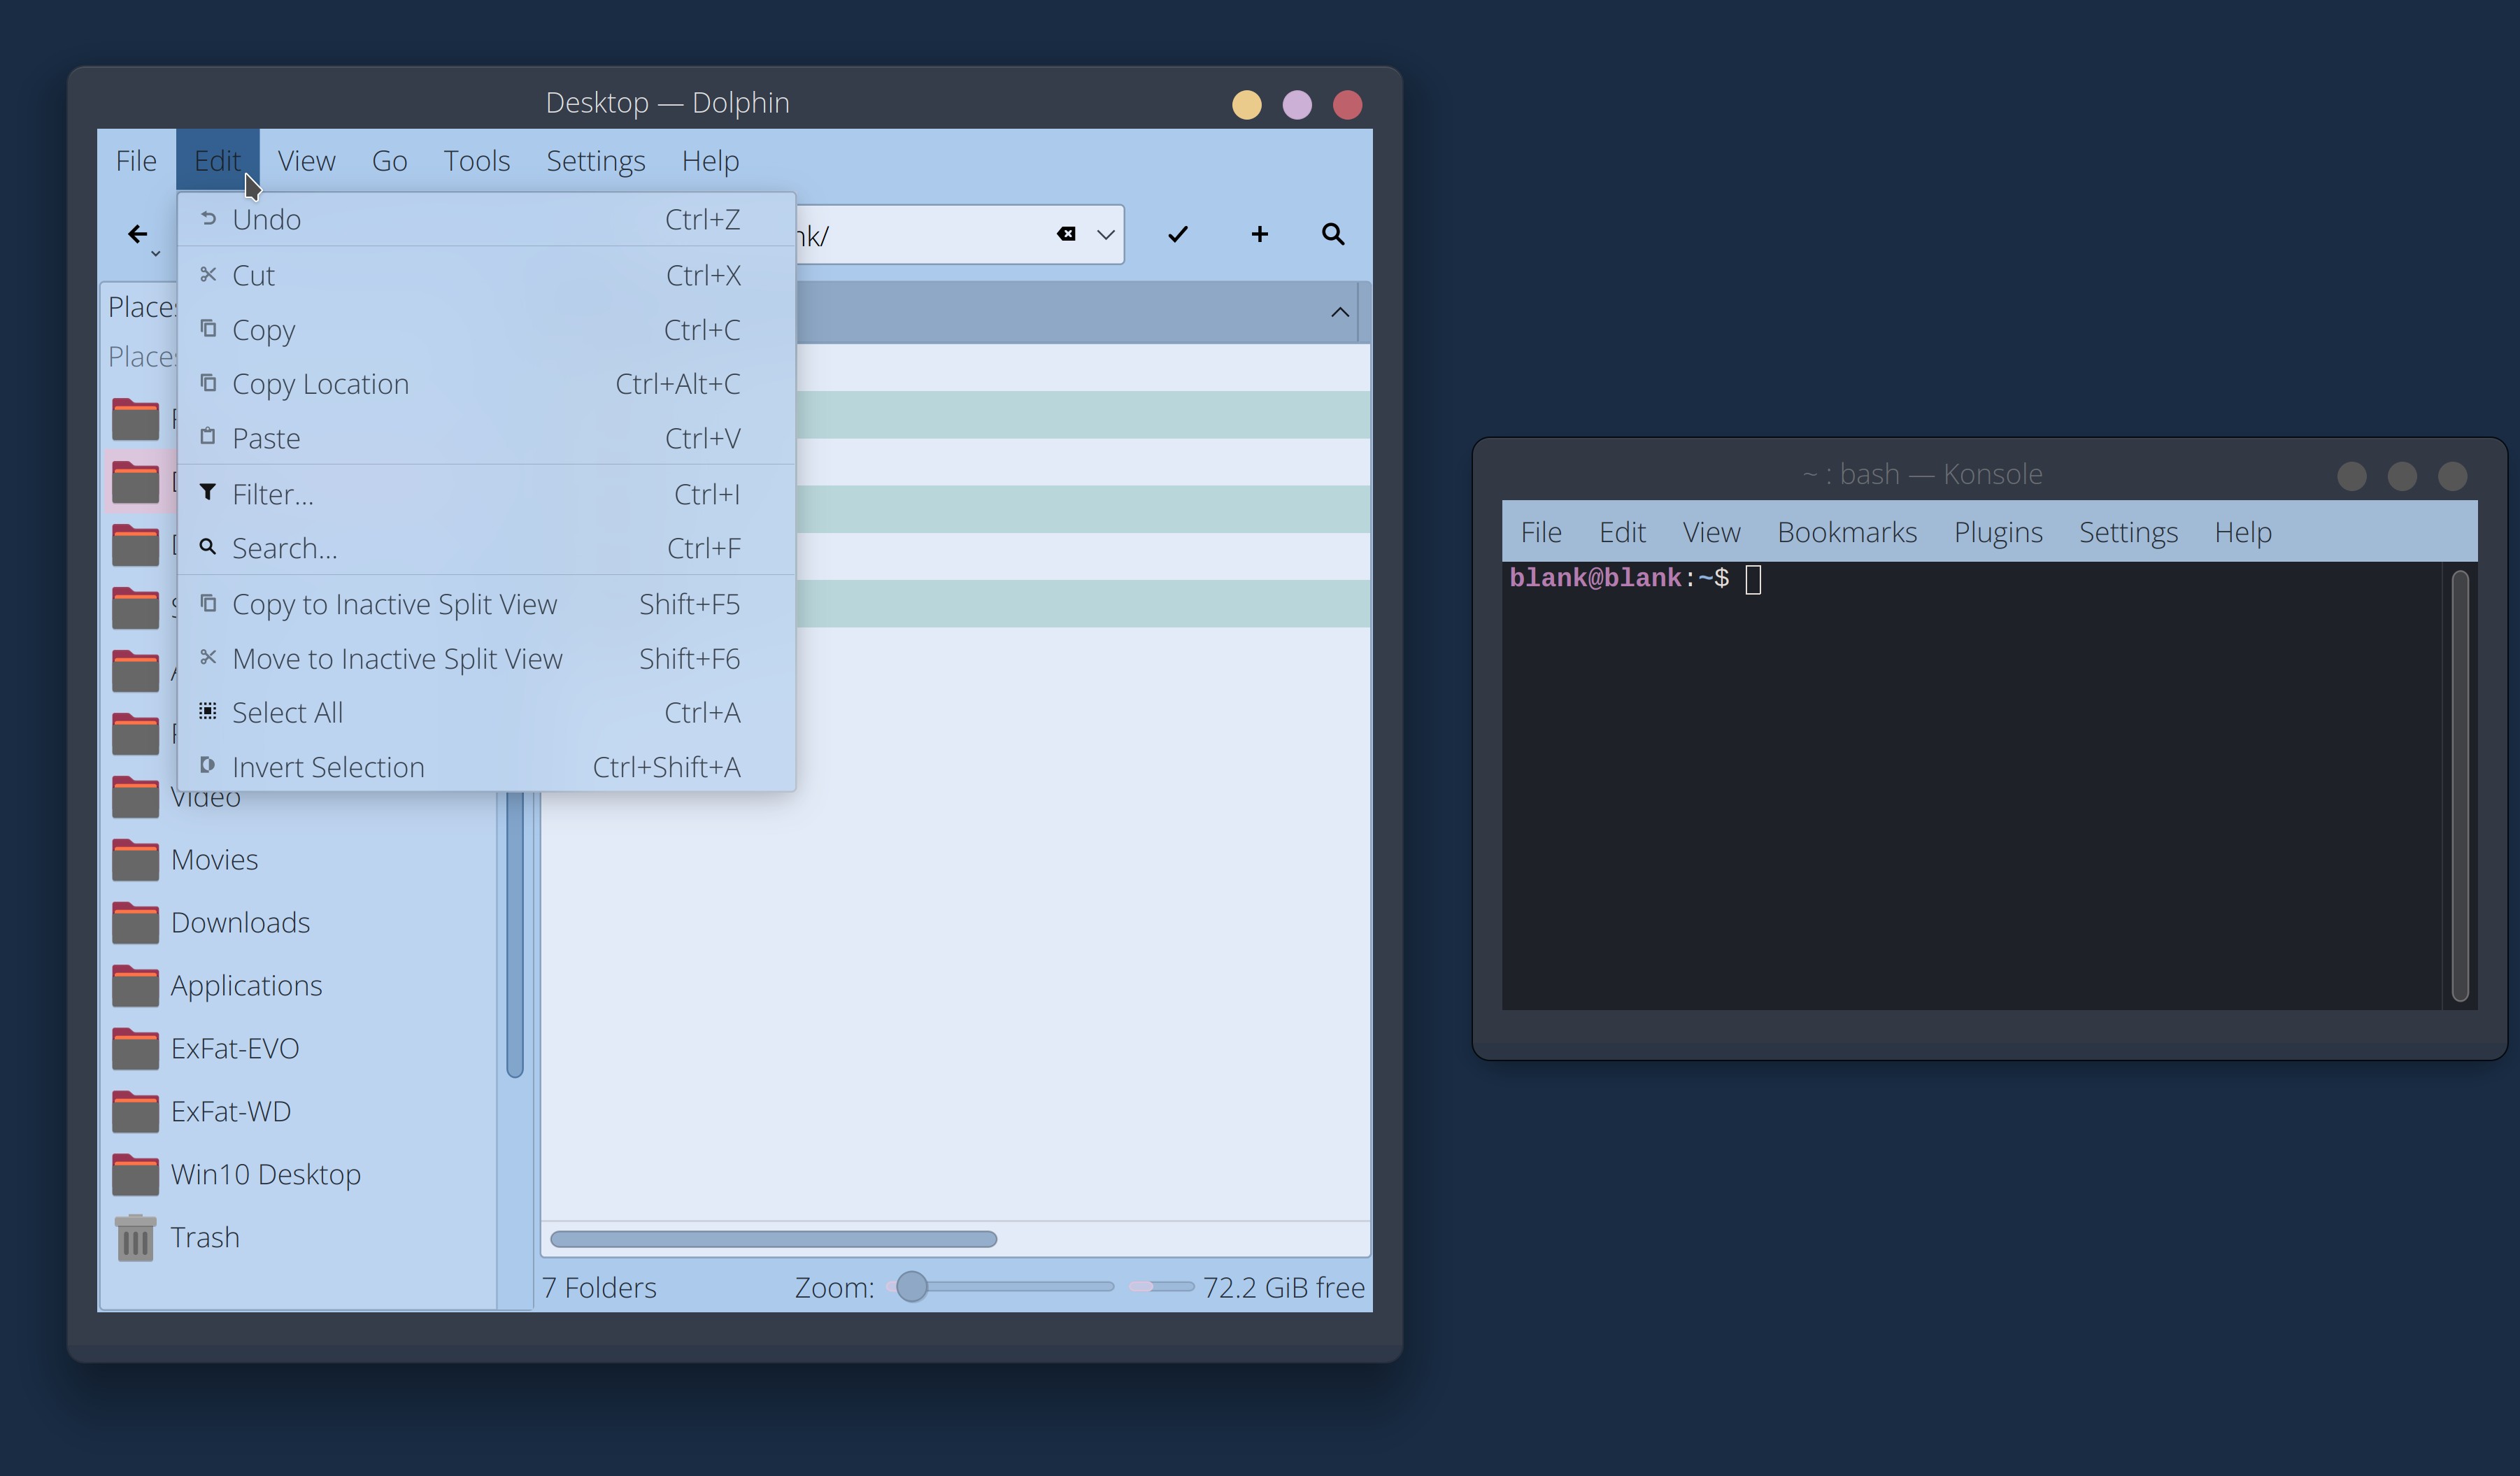Click Konsole window title text

click(1922, 474)
